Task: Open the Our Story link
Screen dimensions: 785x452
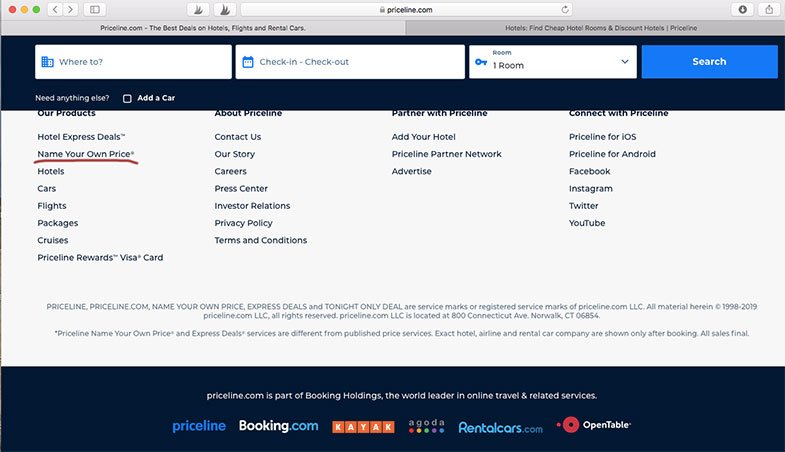Action: pos(235,154)
